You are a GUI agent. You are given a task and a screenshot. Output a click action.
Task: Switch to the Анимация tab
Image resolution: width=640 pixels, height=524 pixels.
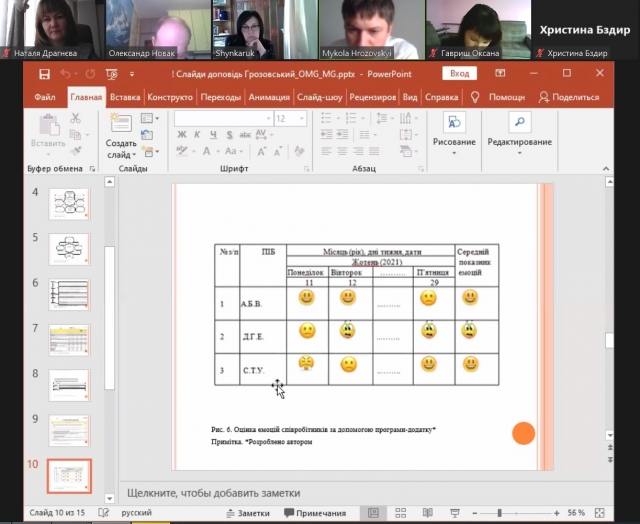268,97
